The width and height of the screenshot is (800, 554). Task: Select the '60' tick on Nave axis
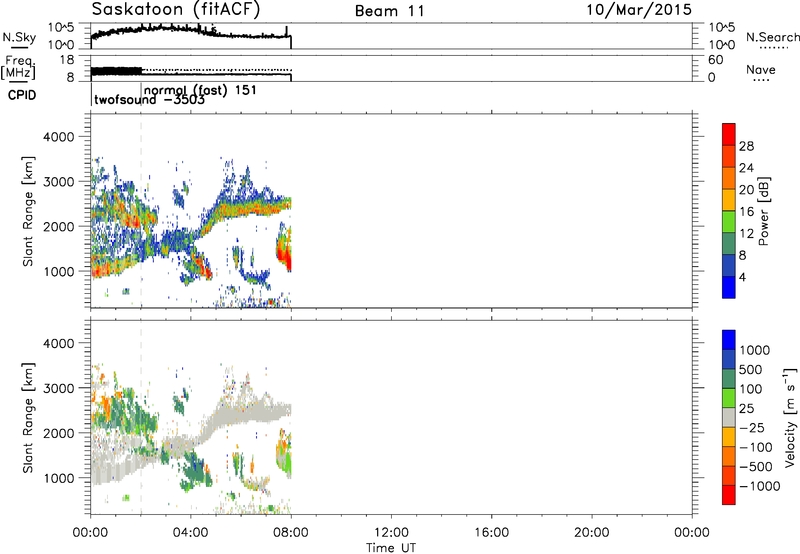[x=715, y=60]
